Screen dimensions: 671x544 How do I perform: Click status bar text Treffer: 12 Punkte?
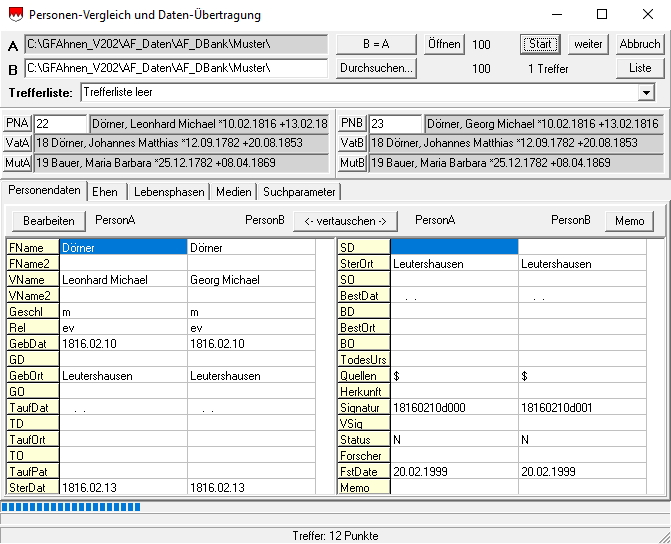[x=336, y=536]
